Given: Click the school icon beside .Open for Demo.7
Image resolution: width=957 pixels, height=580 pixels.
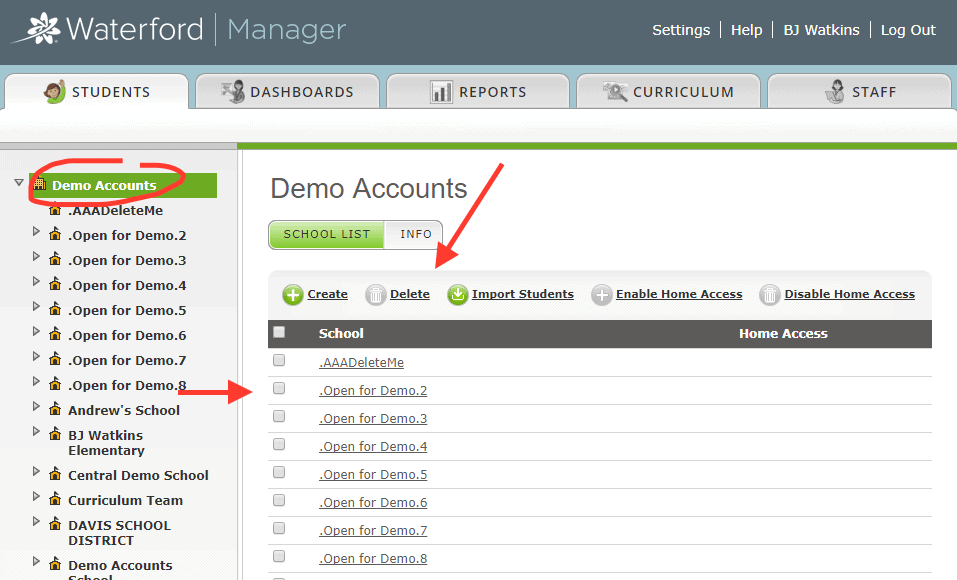Looking at the screenshot, I should coord(55,359).
